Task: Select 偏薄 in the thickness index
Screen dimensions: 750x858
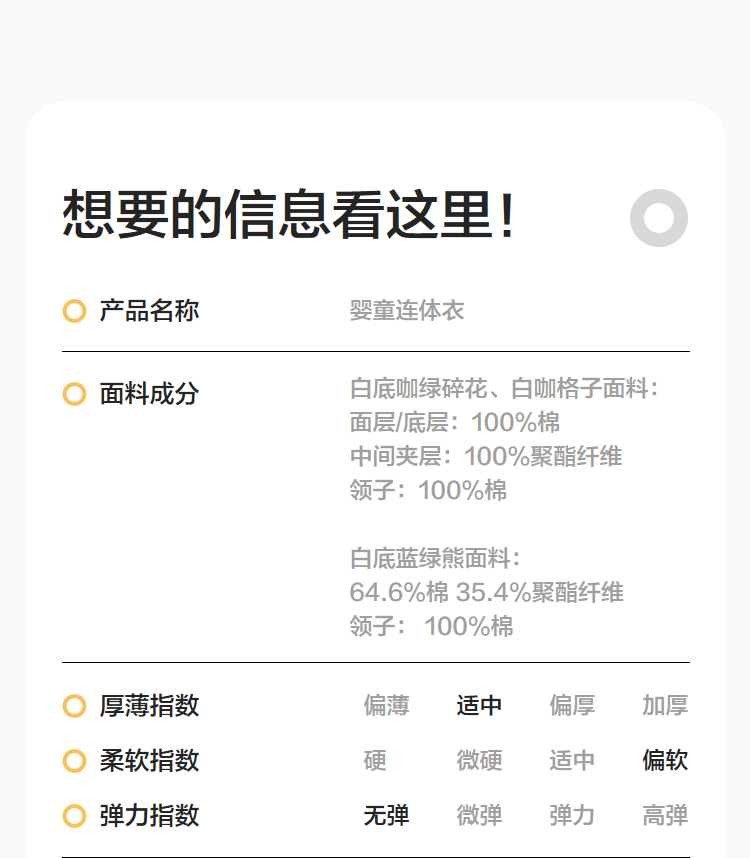Action: [x=386, y=706]
